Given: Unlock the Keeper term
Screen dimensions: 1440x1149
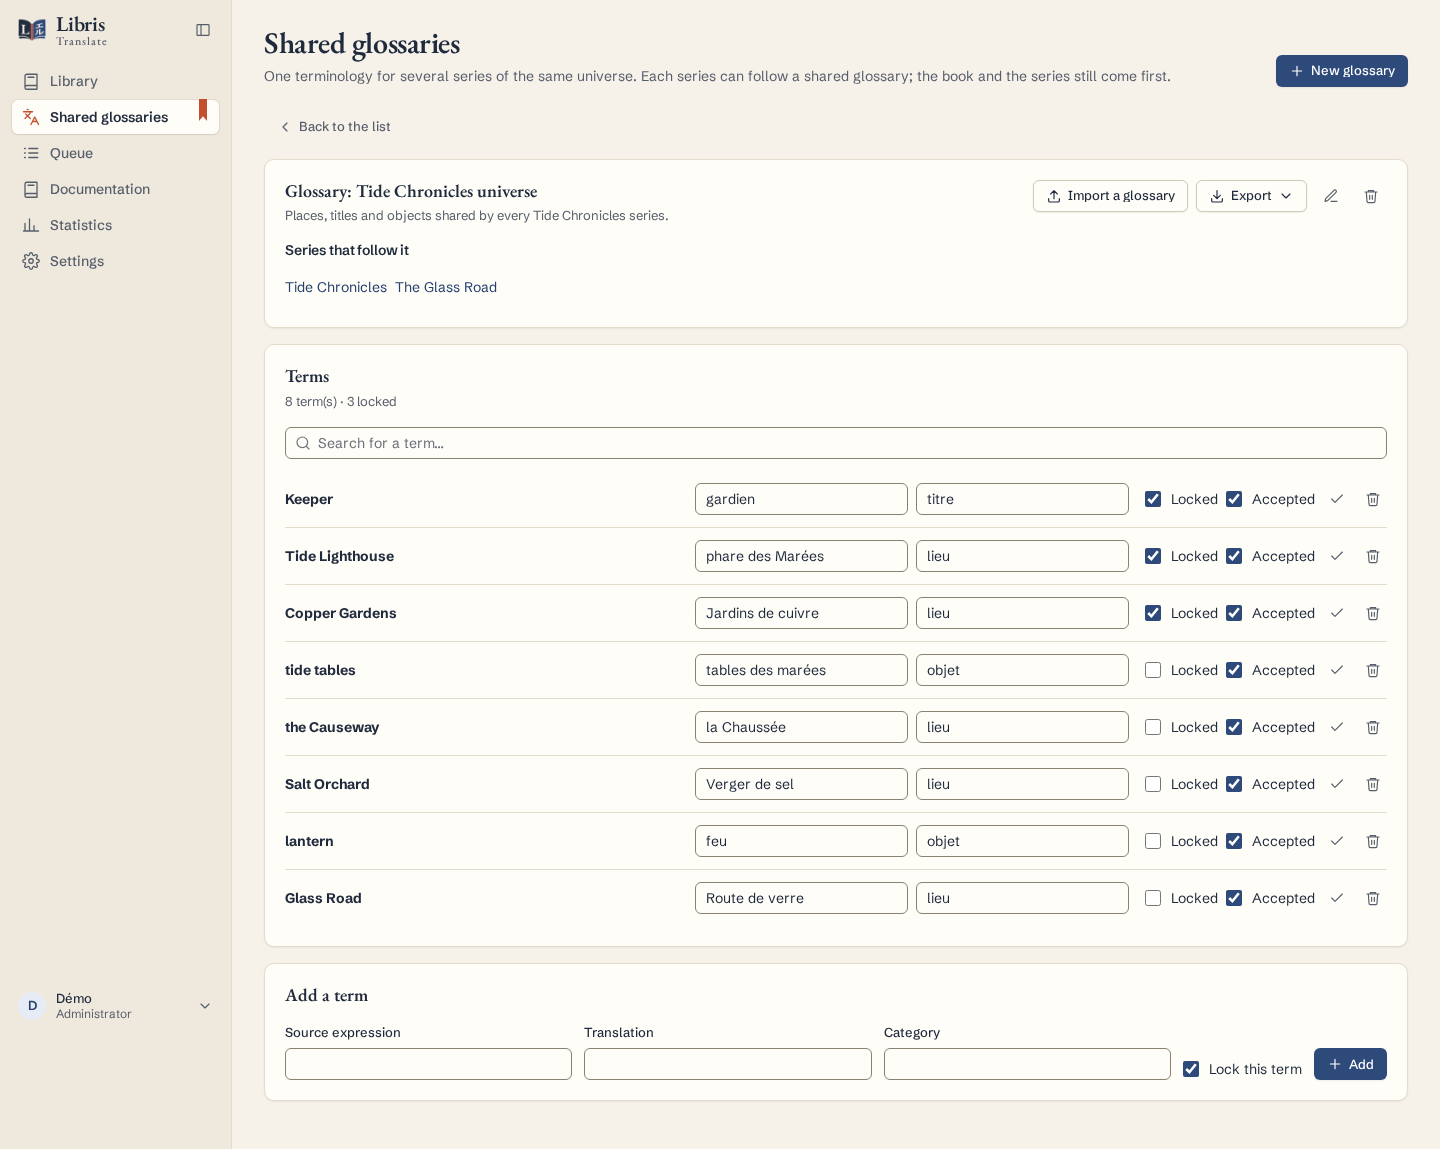Looking at the screenshot, I should (x=1153, y=499).
